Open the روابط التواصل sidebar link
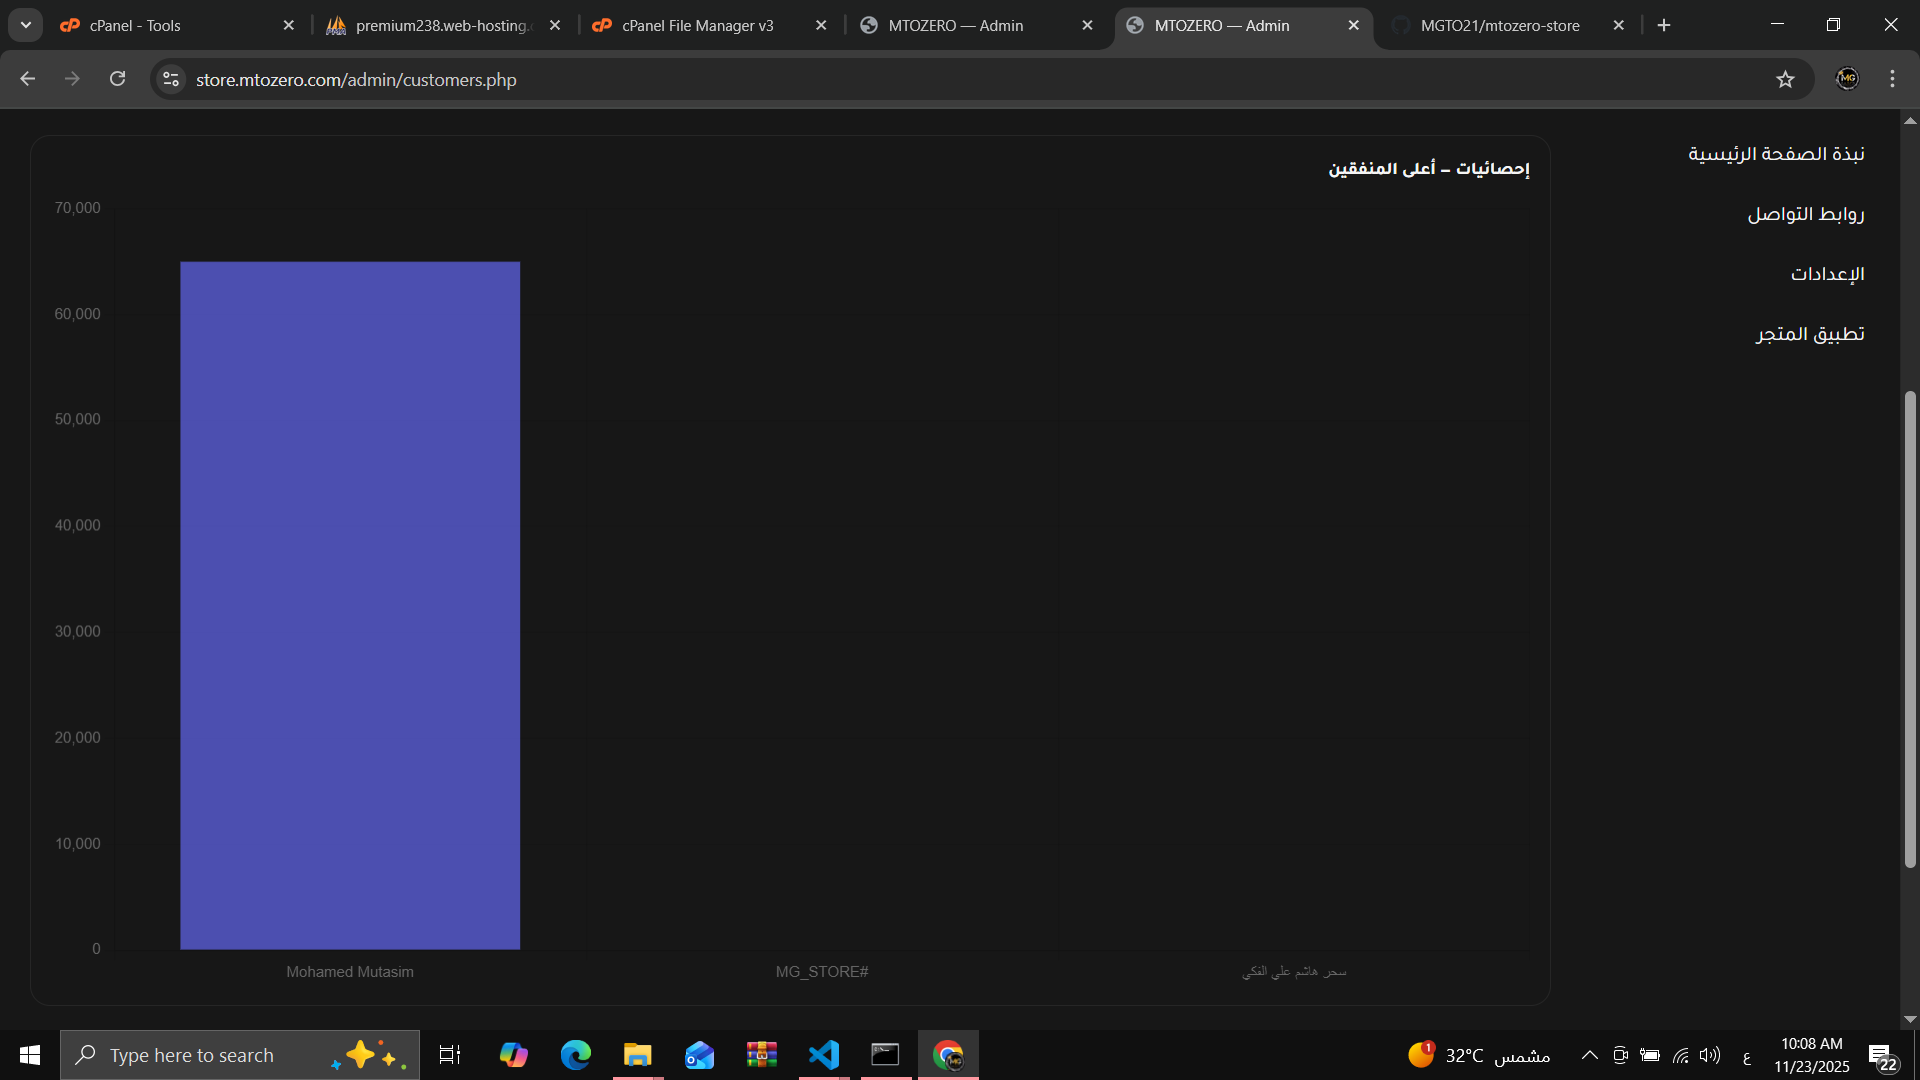The width and height of the screenshot is (1920, 1080). click(x=1805, y=213)
